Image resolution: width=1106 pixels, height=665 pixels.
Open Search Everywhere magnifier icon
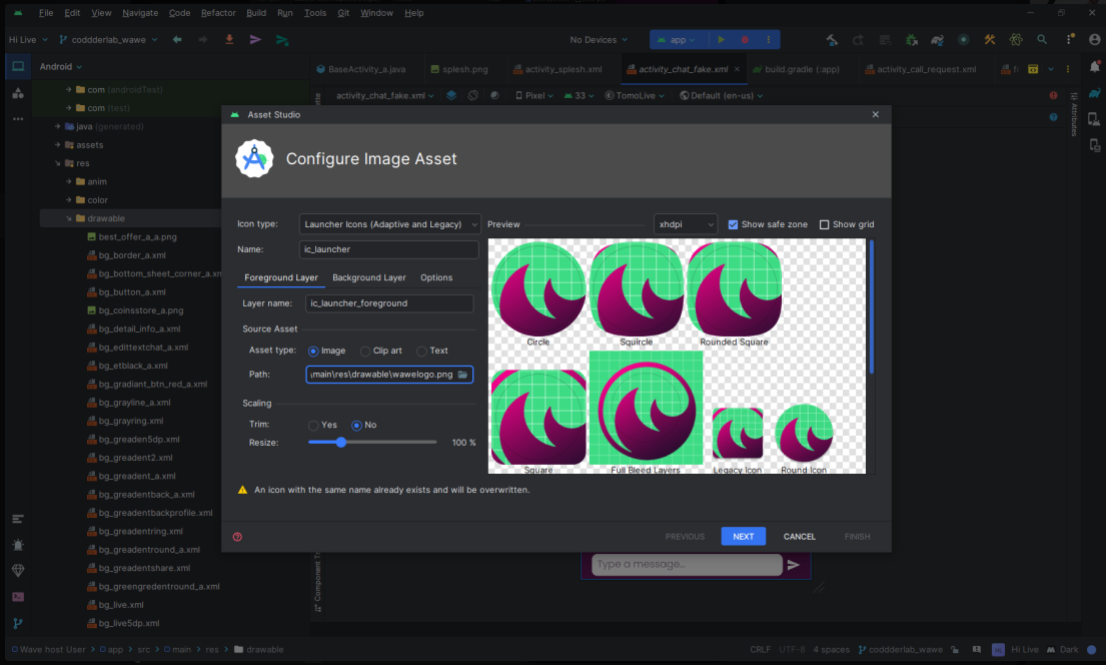pos(1042,40)
